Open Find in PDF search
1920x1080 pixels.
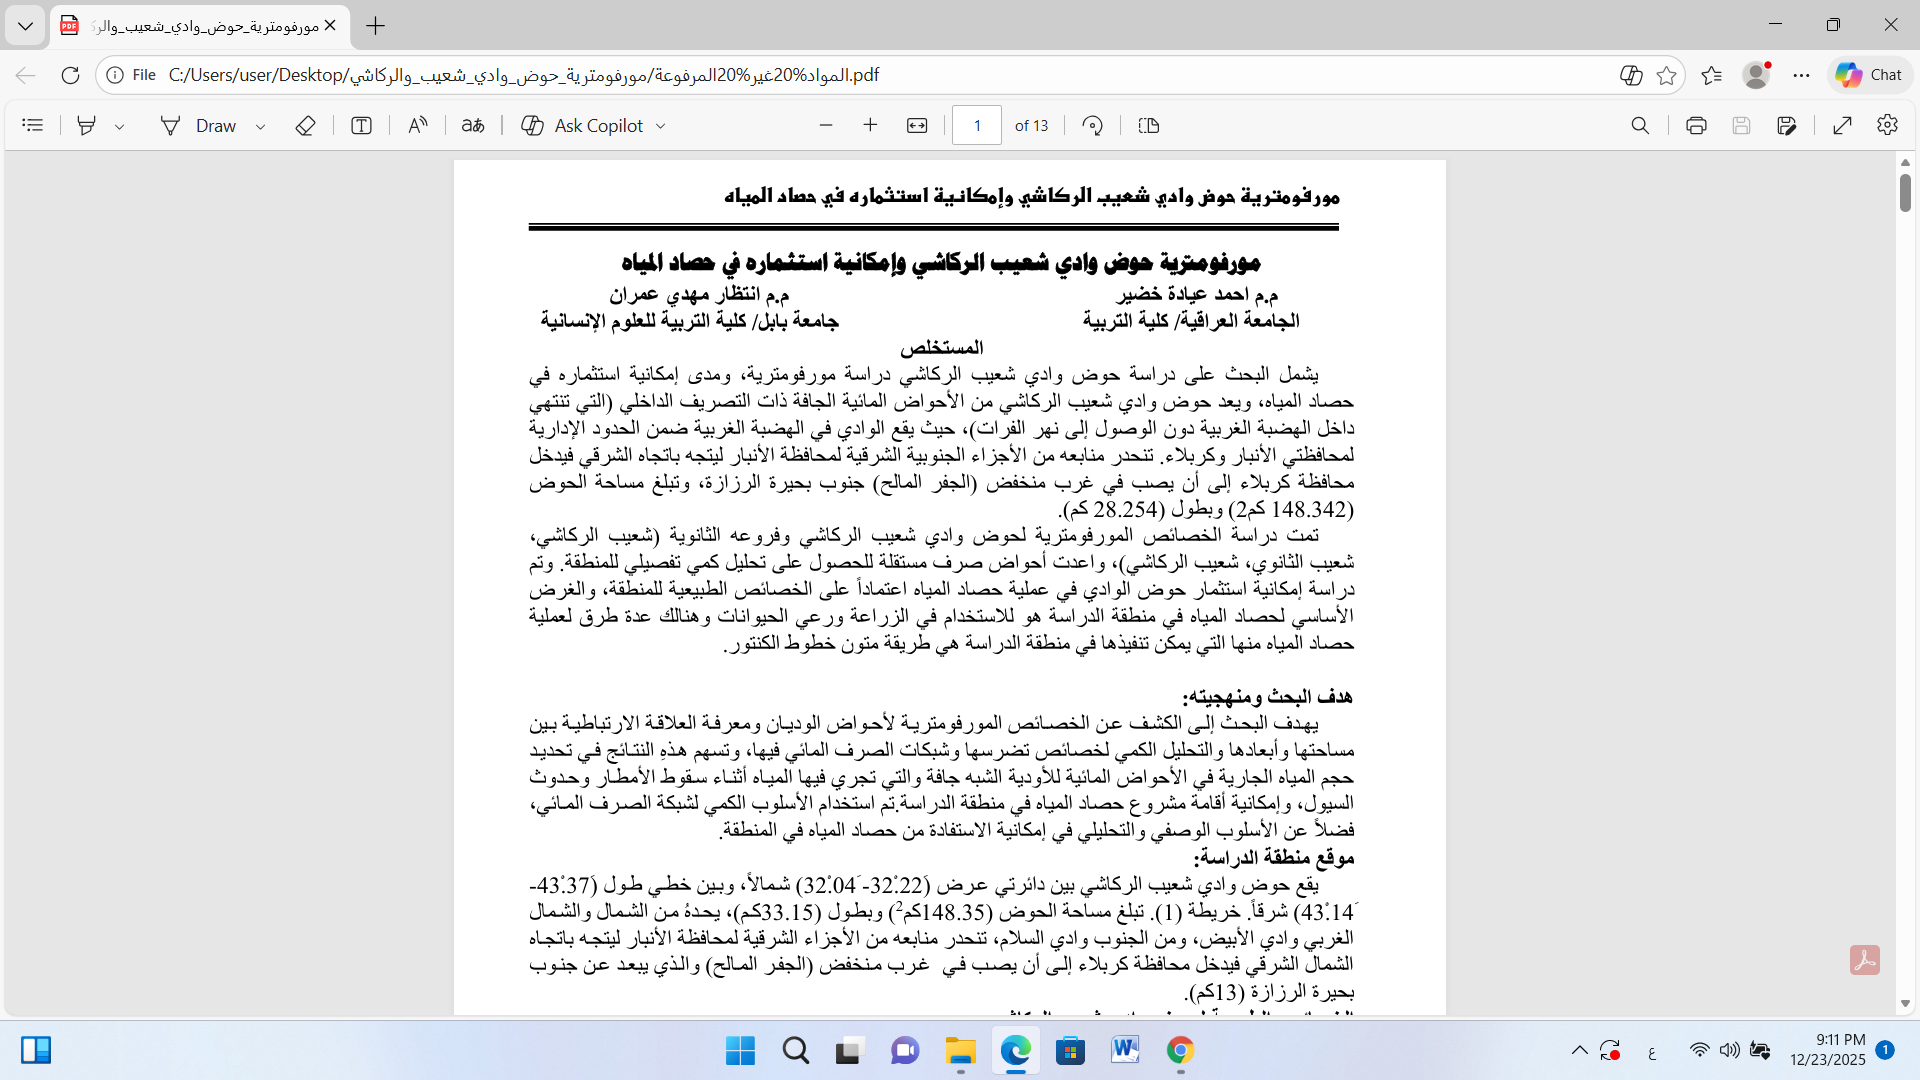[x=1640, y=125]
